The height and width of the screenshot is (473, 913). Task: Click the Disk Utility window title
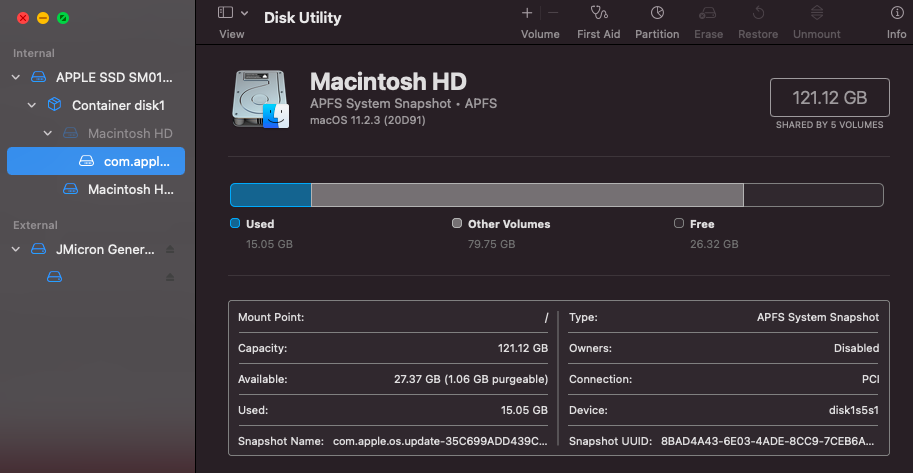pyautogui.click(x=303, y=17)
